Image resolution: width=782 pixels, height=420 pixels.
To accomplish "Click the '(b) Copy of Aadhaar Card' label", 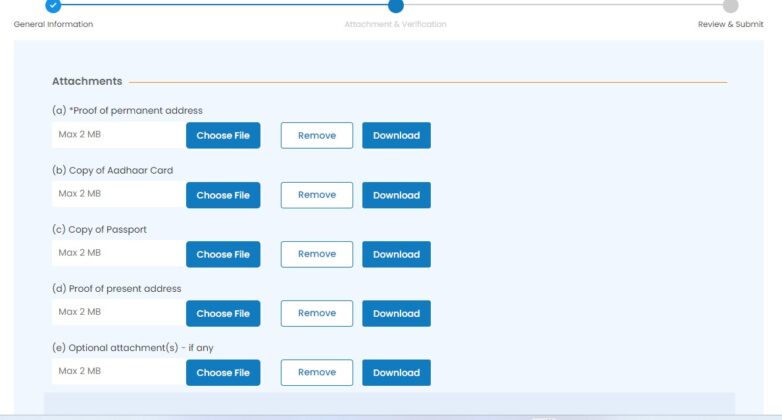I will click(x=113, y=170).
